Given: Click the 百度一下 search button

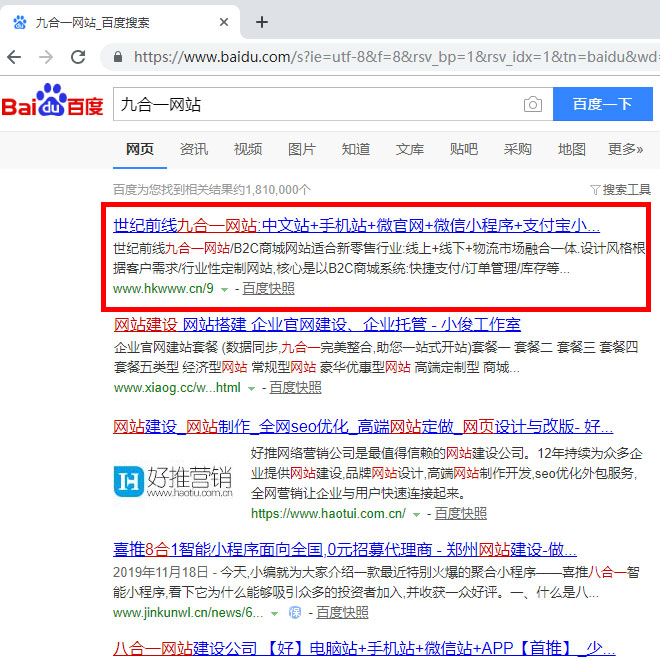Looking at the screenshot, I should tap(602, 104).
